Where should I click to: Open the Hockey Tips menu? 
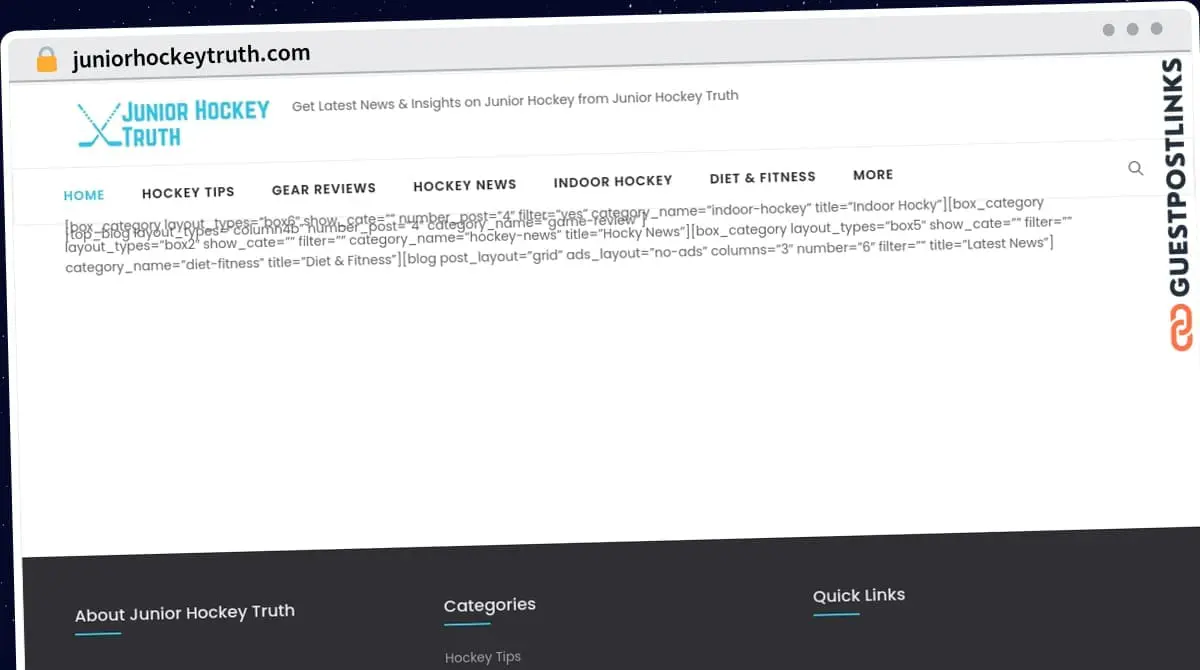[188, 192]
